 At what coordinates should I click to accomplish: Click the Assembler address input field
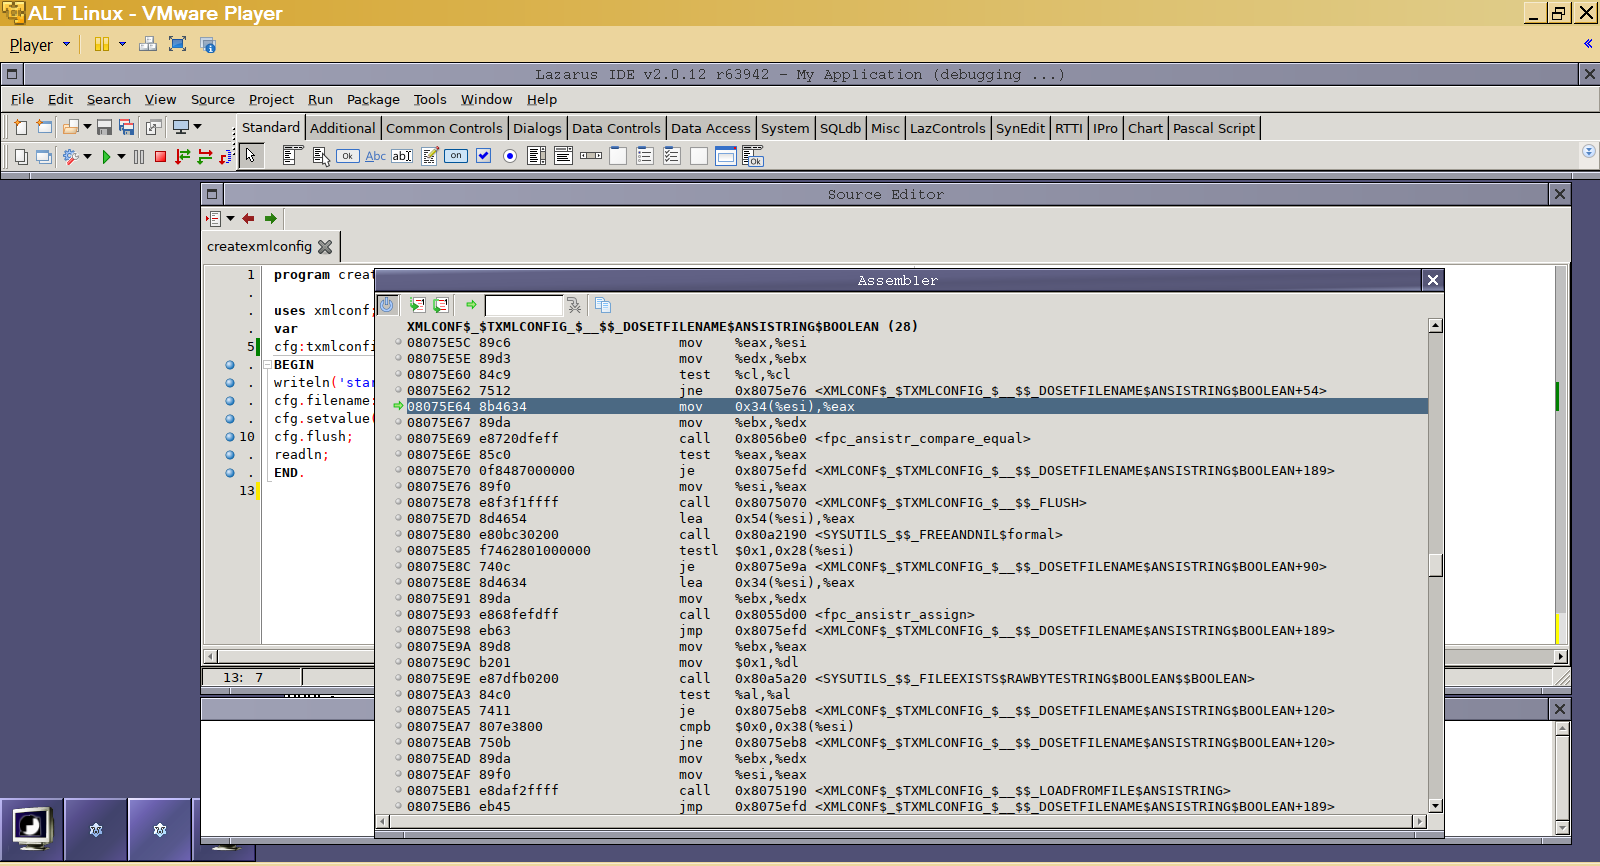click(x=523, y=305)
